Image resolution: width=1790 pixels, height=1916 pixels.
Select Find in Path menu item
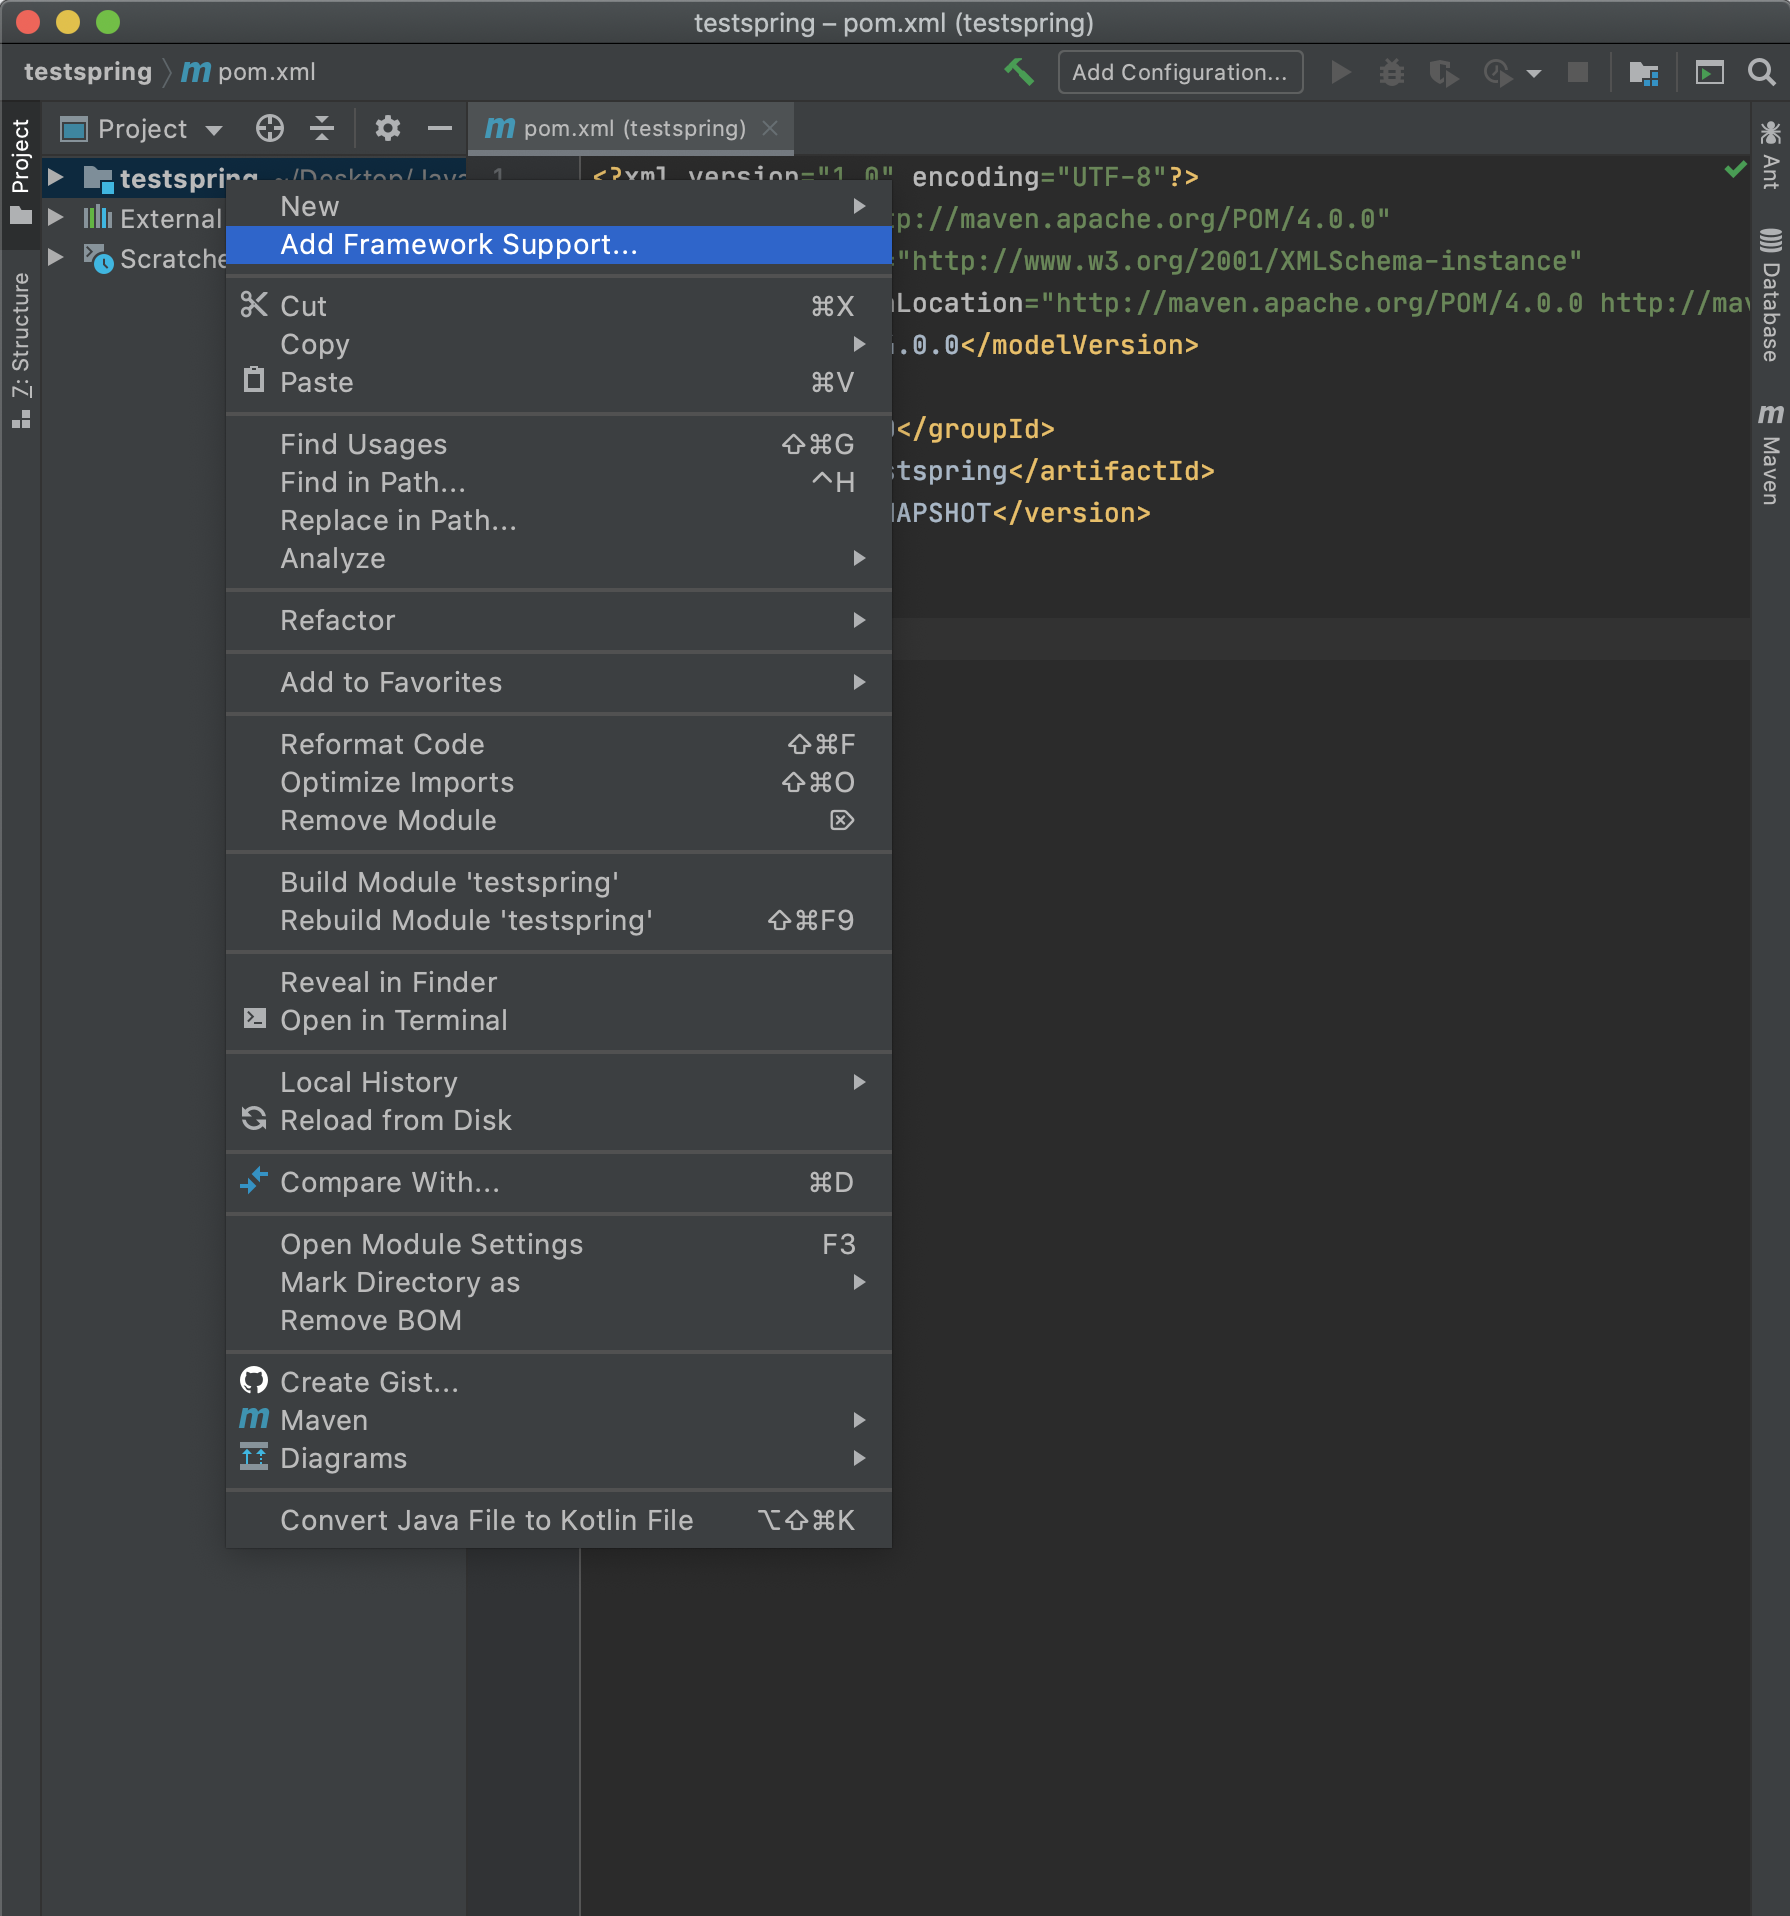(559, 482)
